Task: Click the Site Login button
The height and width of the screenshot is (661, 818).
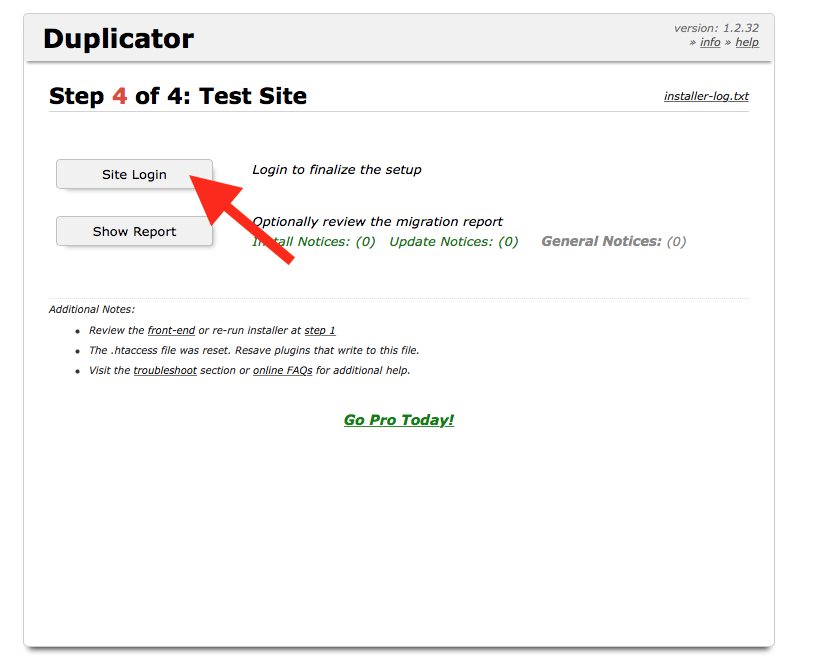Action: (134, 174)
